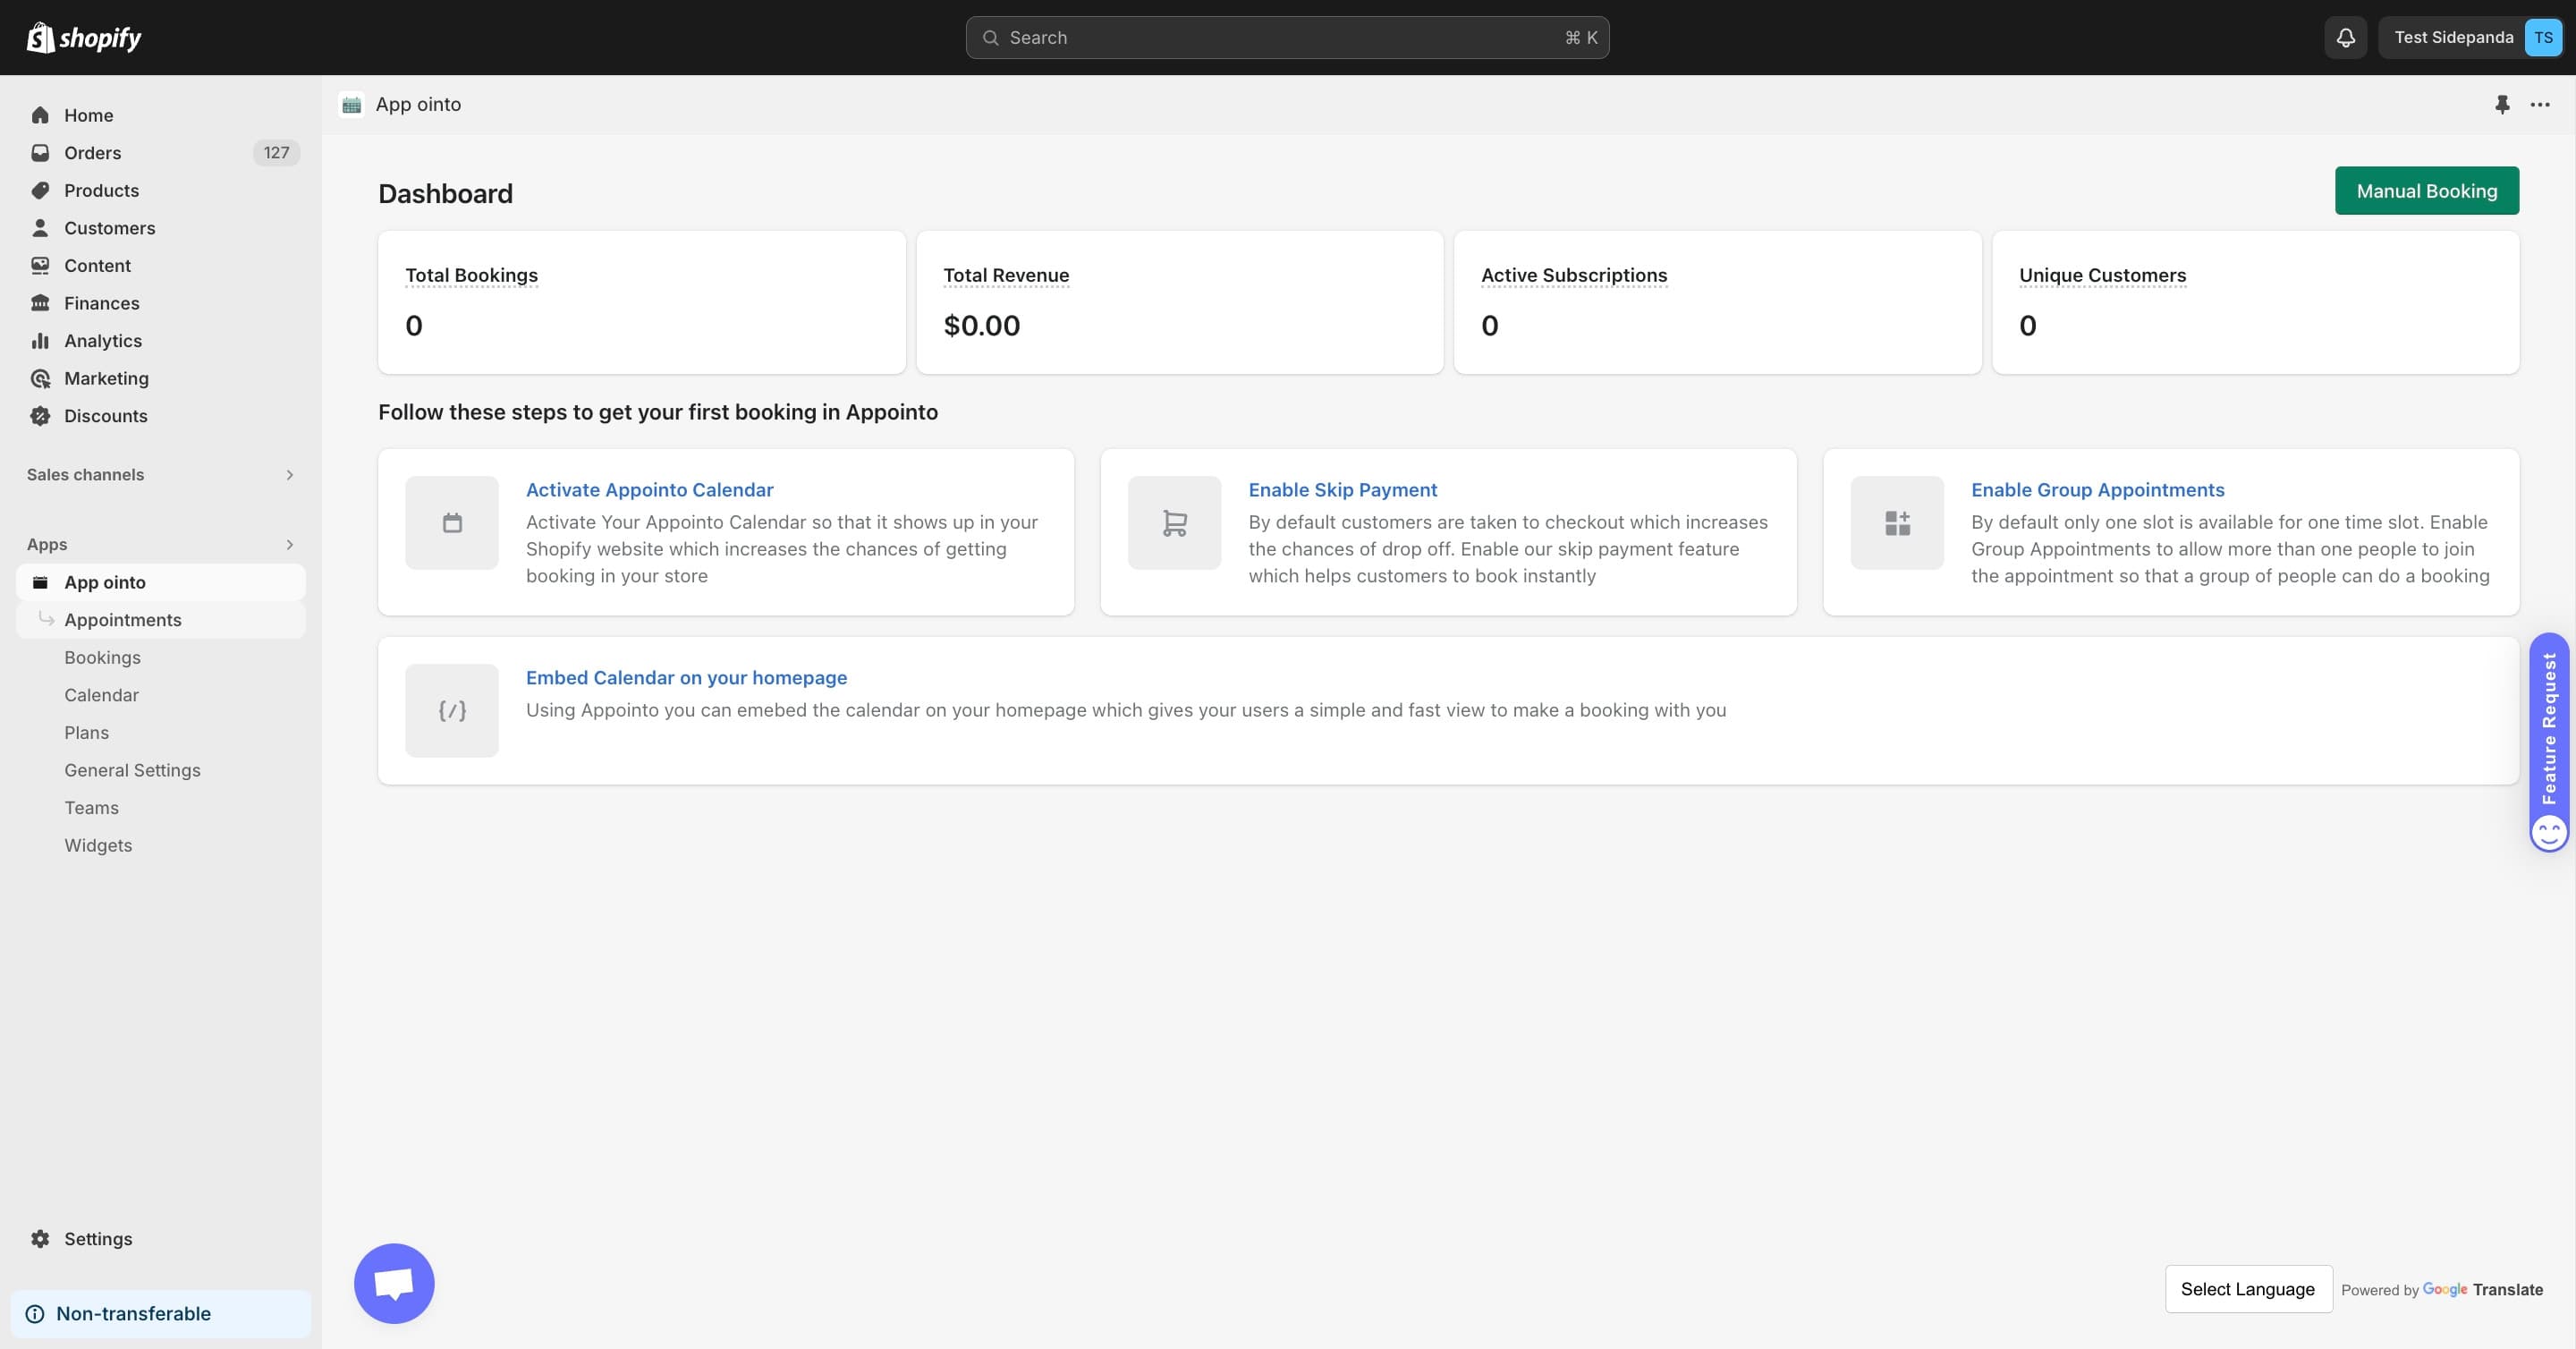Open the three-dot more actions menu
The height and width of the screenshot is (1349, 2576).
tap(2540, 104)
